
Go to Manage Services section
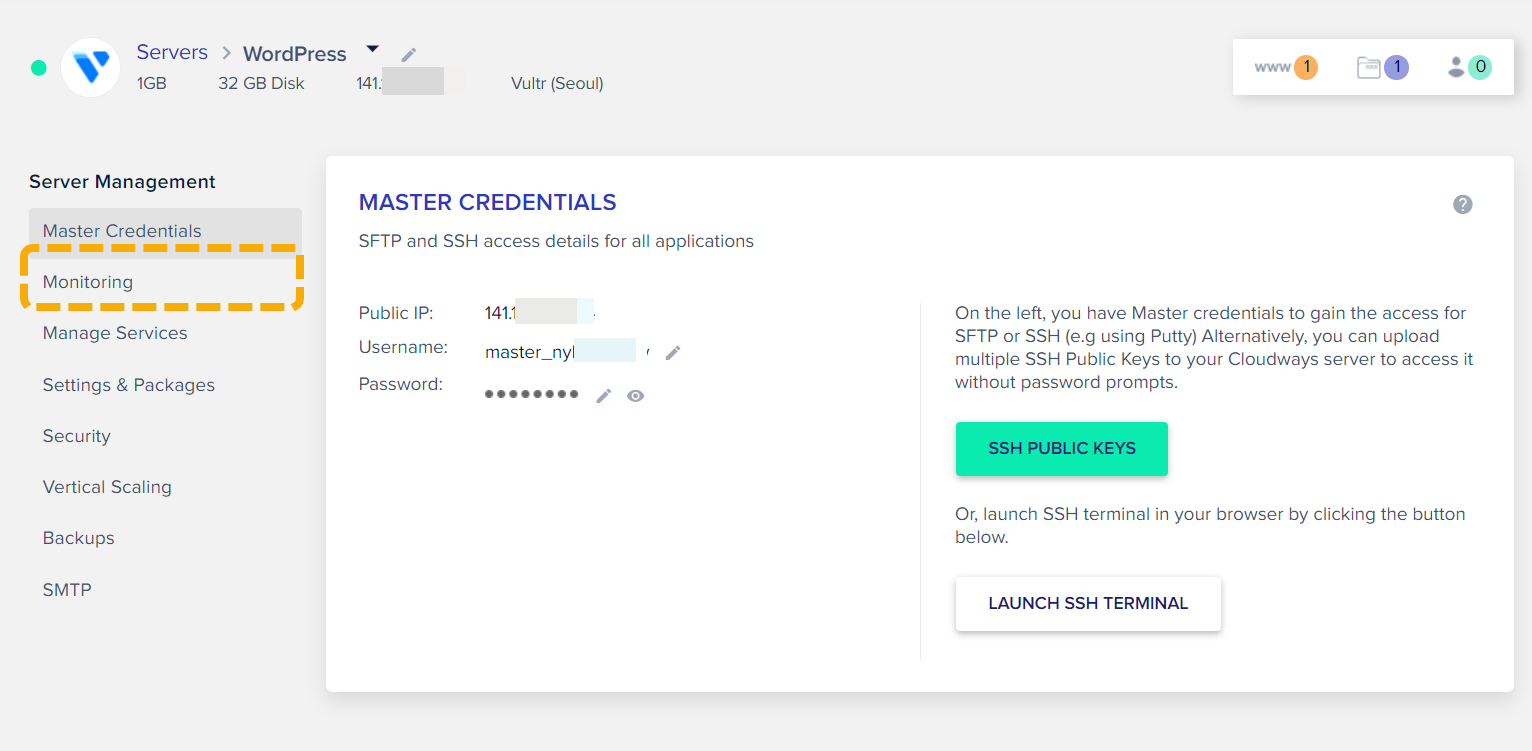click(115, 333)
